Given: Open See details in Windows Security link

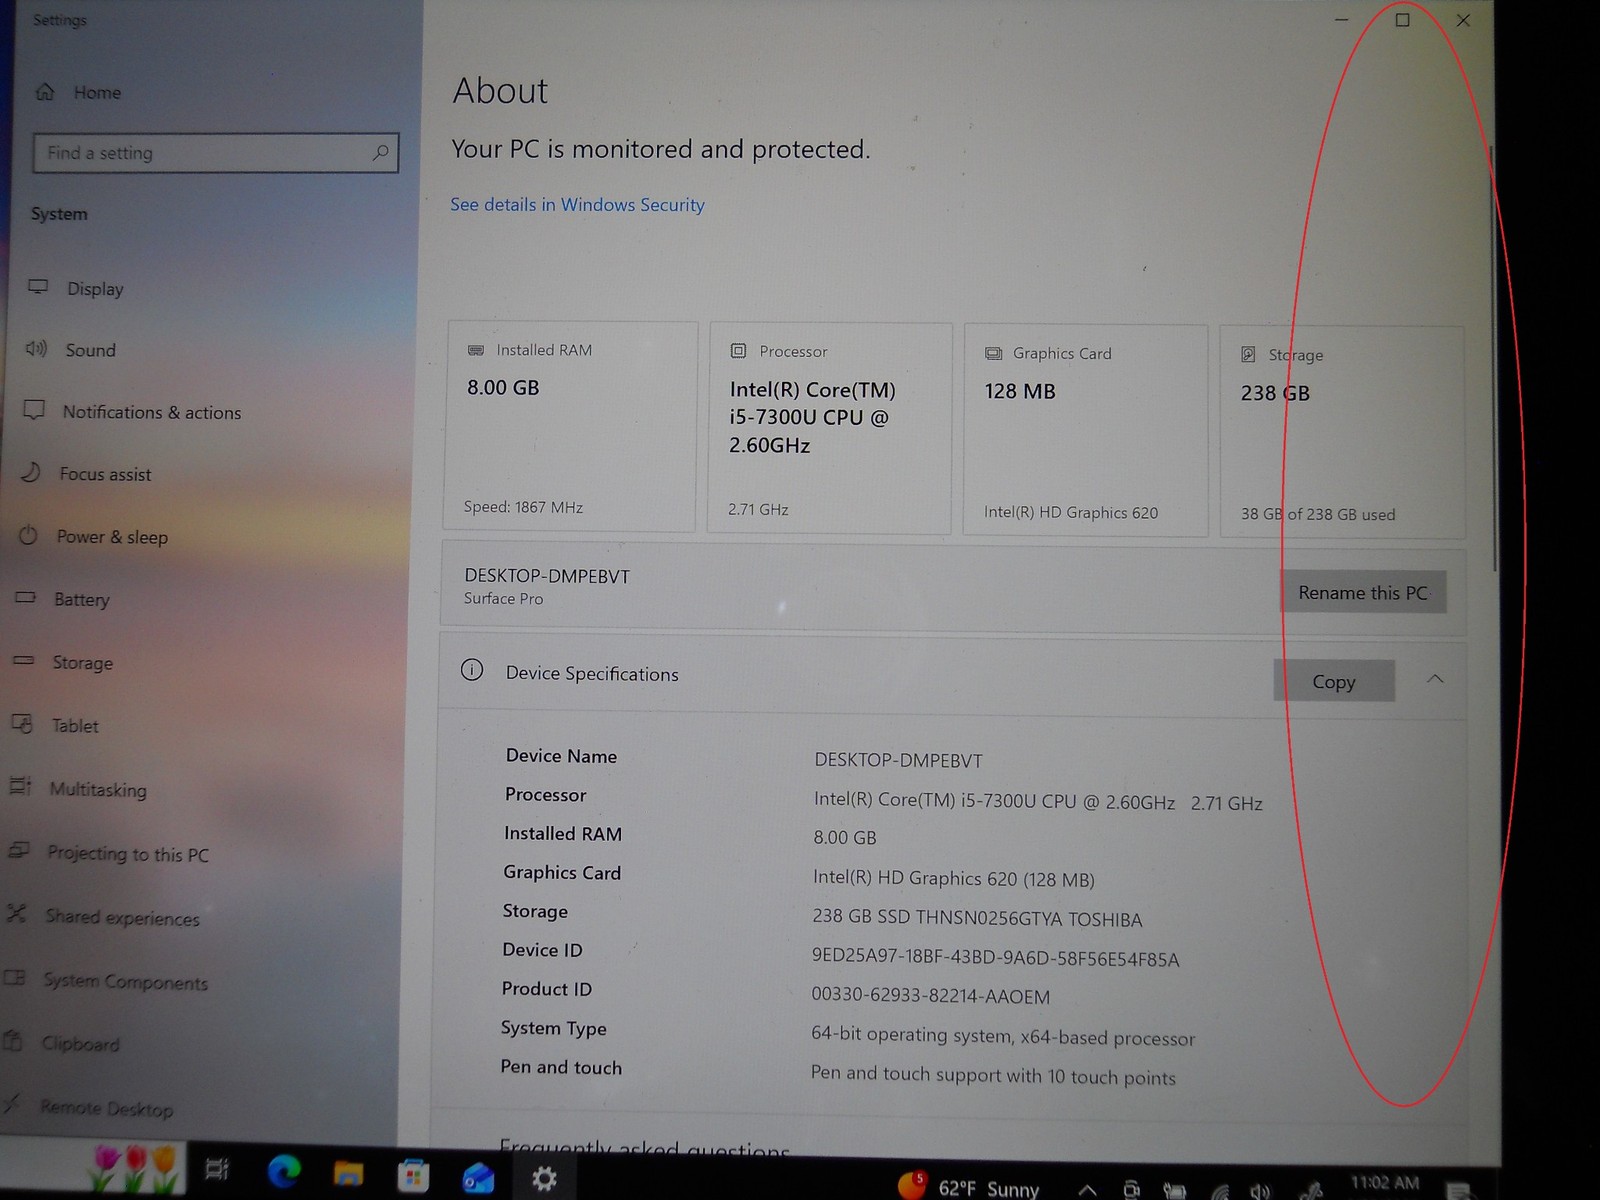Looking at the screenshot, I should 577,204.
